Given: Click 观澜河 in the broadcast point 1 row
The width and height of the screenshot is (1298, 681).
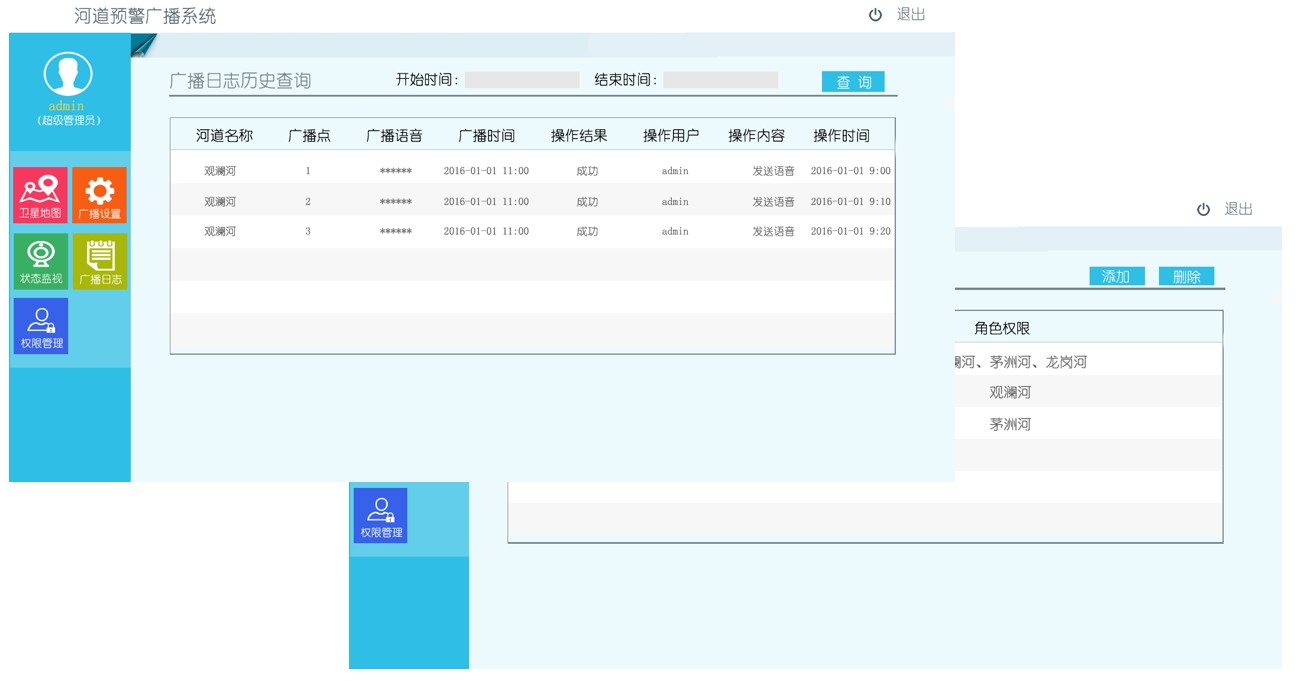Looking at the screenshot, I should [x=220, y=171].
